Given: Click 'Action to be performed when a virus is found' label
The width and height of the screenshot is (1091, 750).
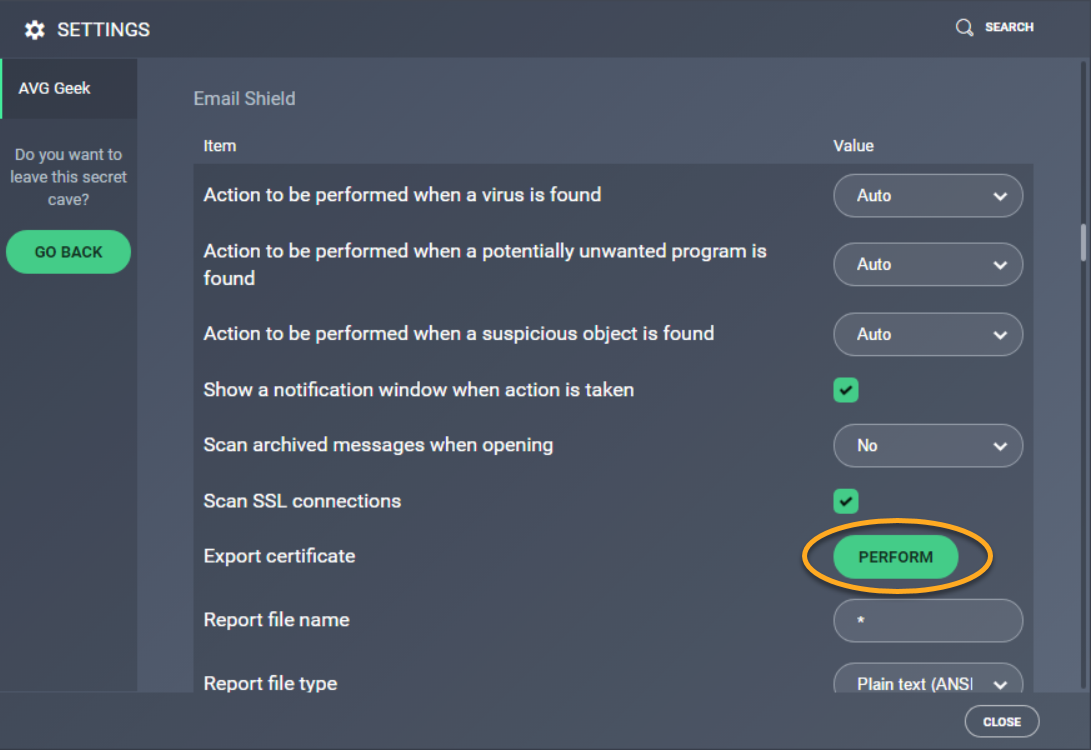Looking at the screenshot, I should [x=402, y=195].
